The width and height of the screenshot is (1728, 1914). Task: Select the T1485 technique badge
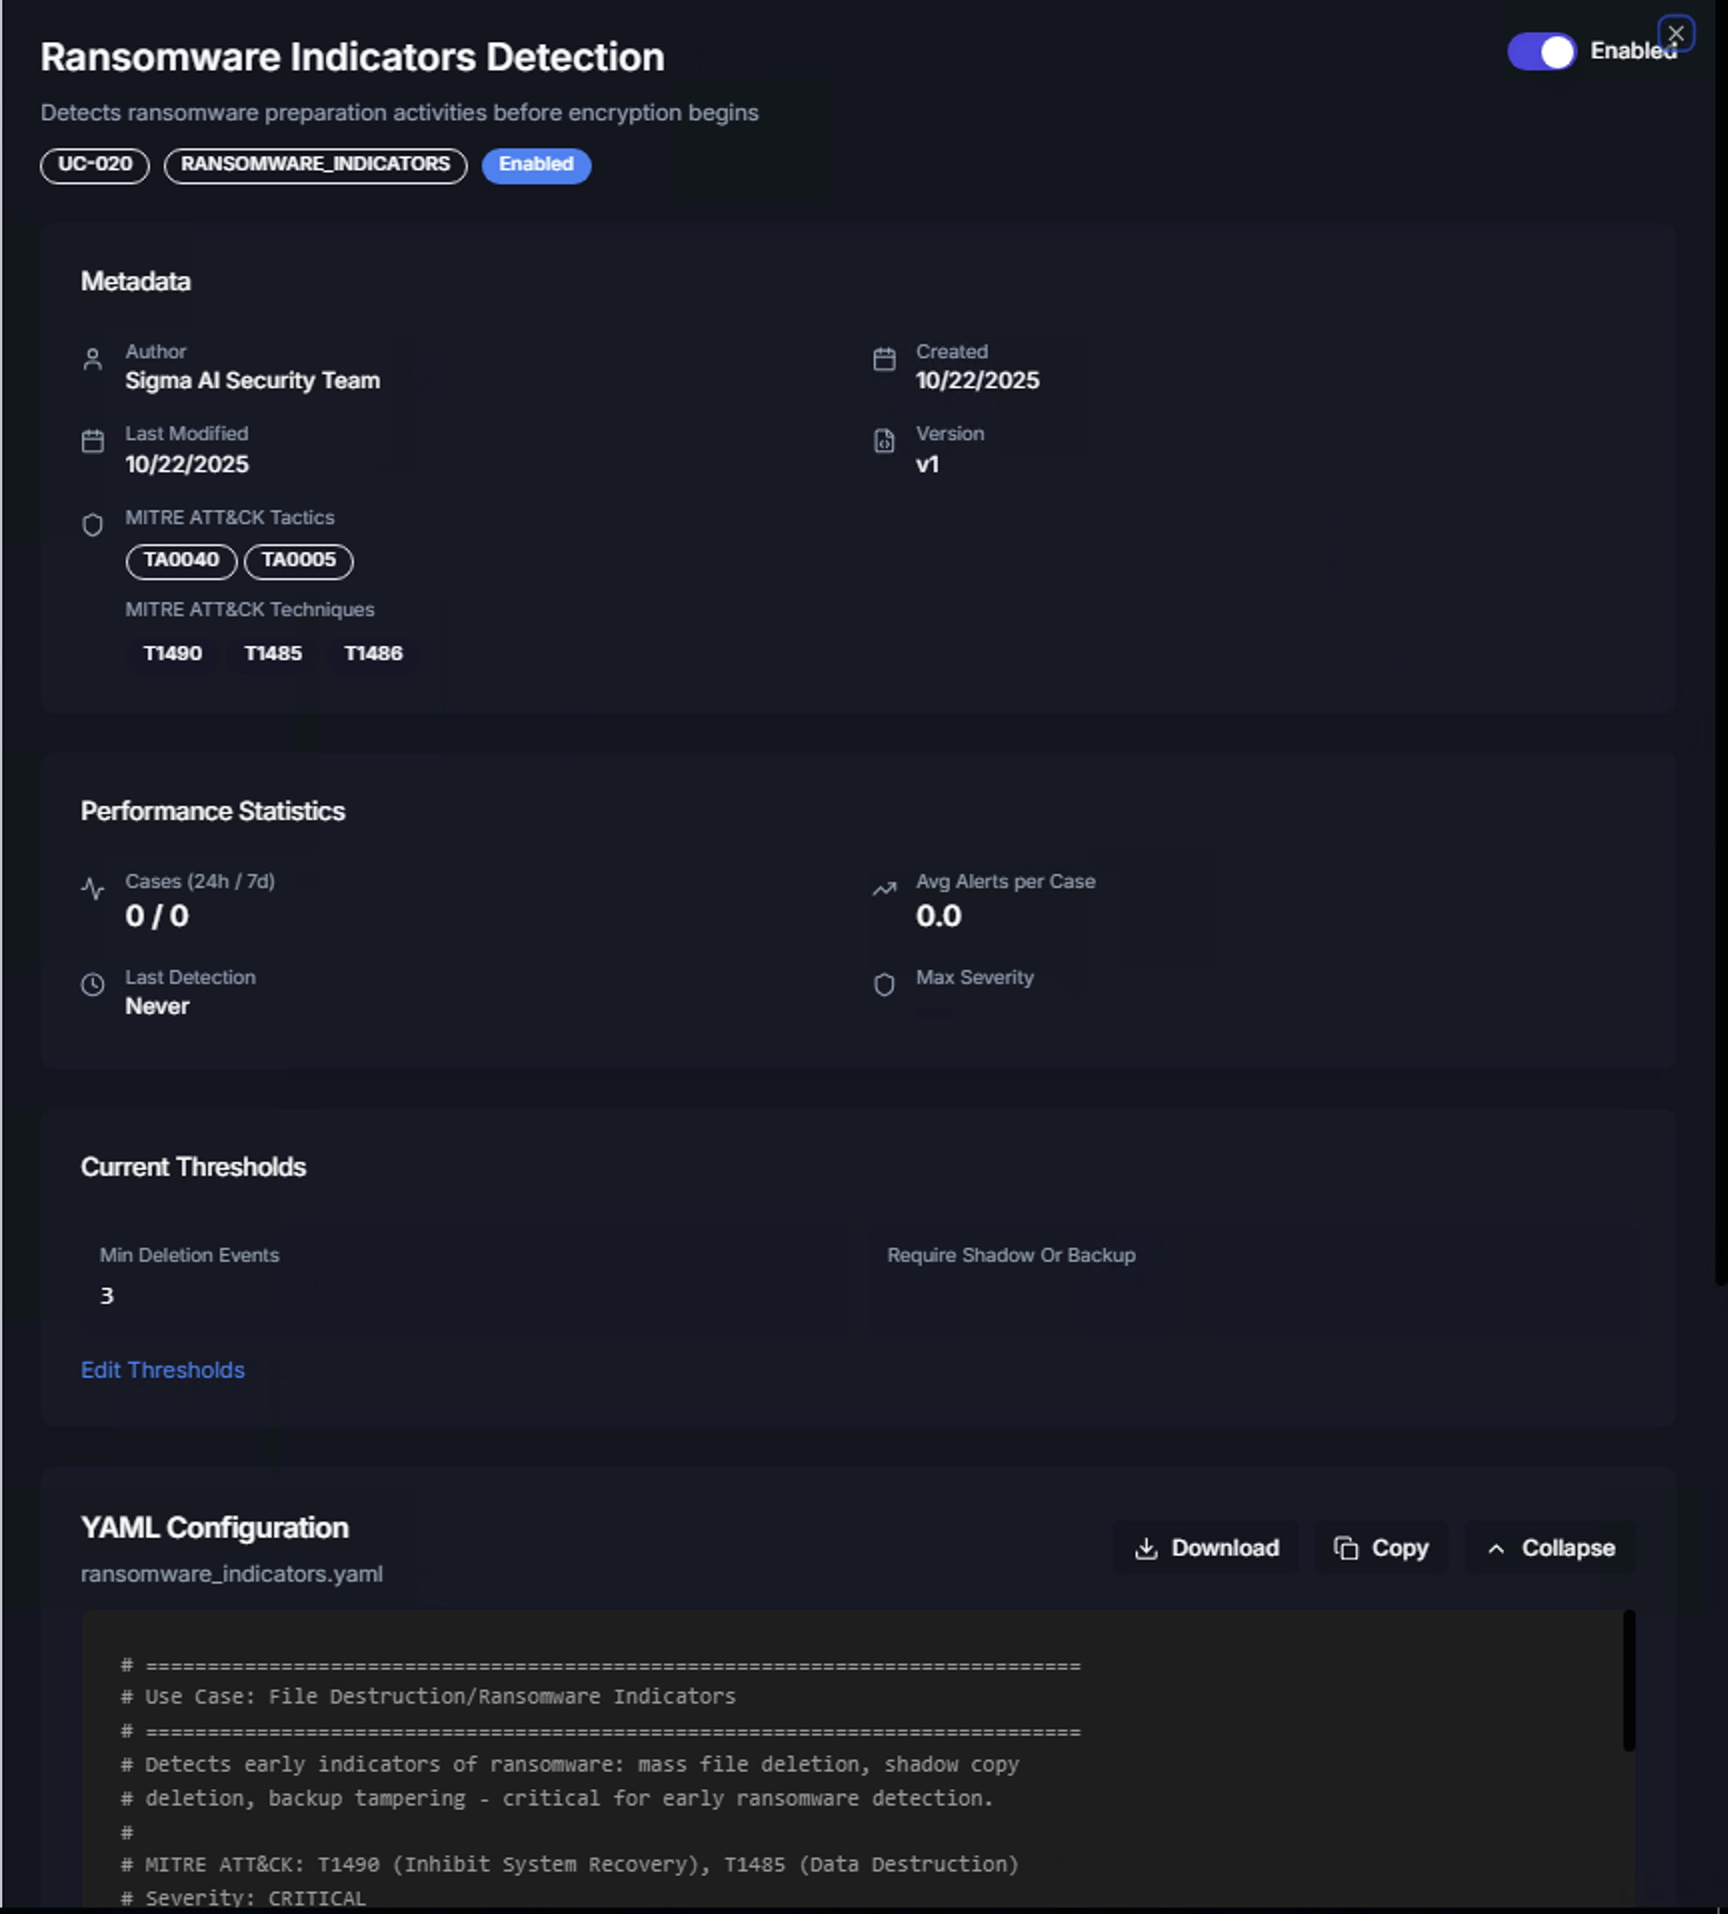[272, 653]
